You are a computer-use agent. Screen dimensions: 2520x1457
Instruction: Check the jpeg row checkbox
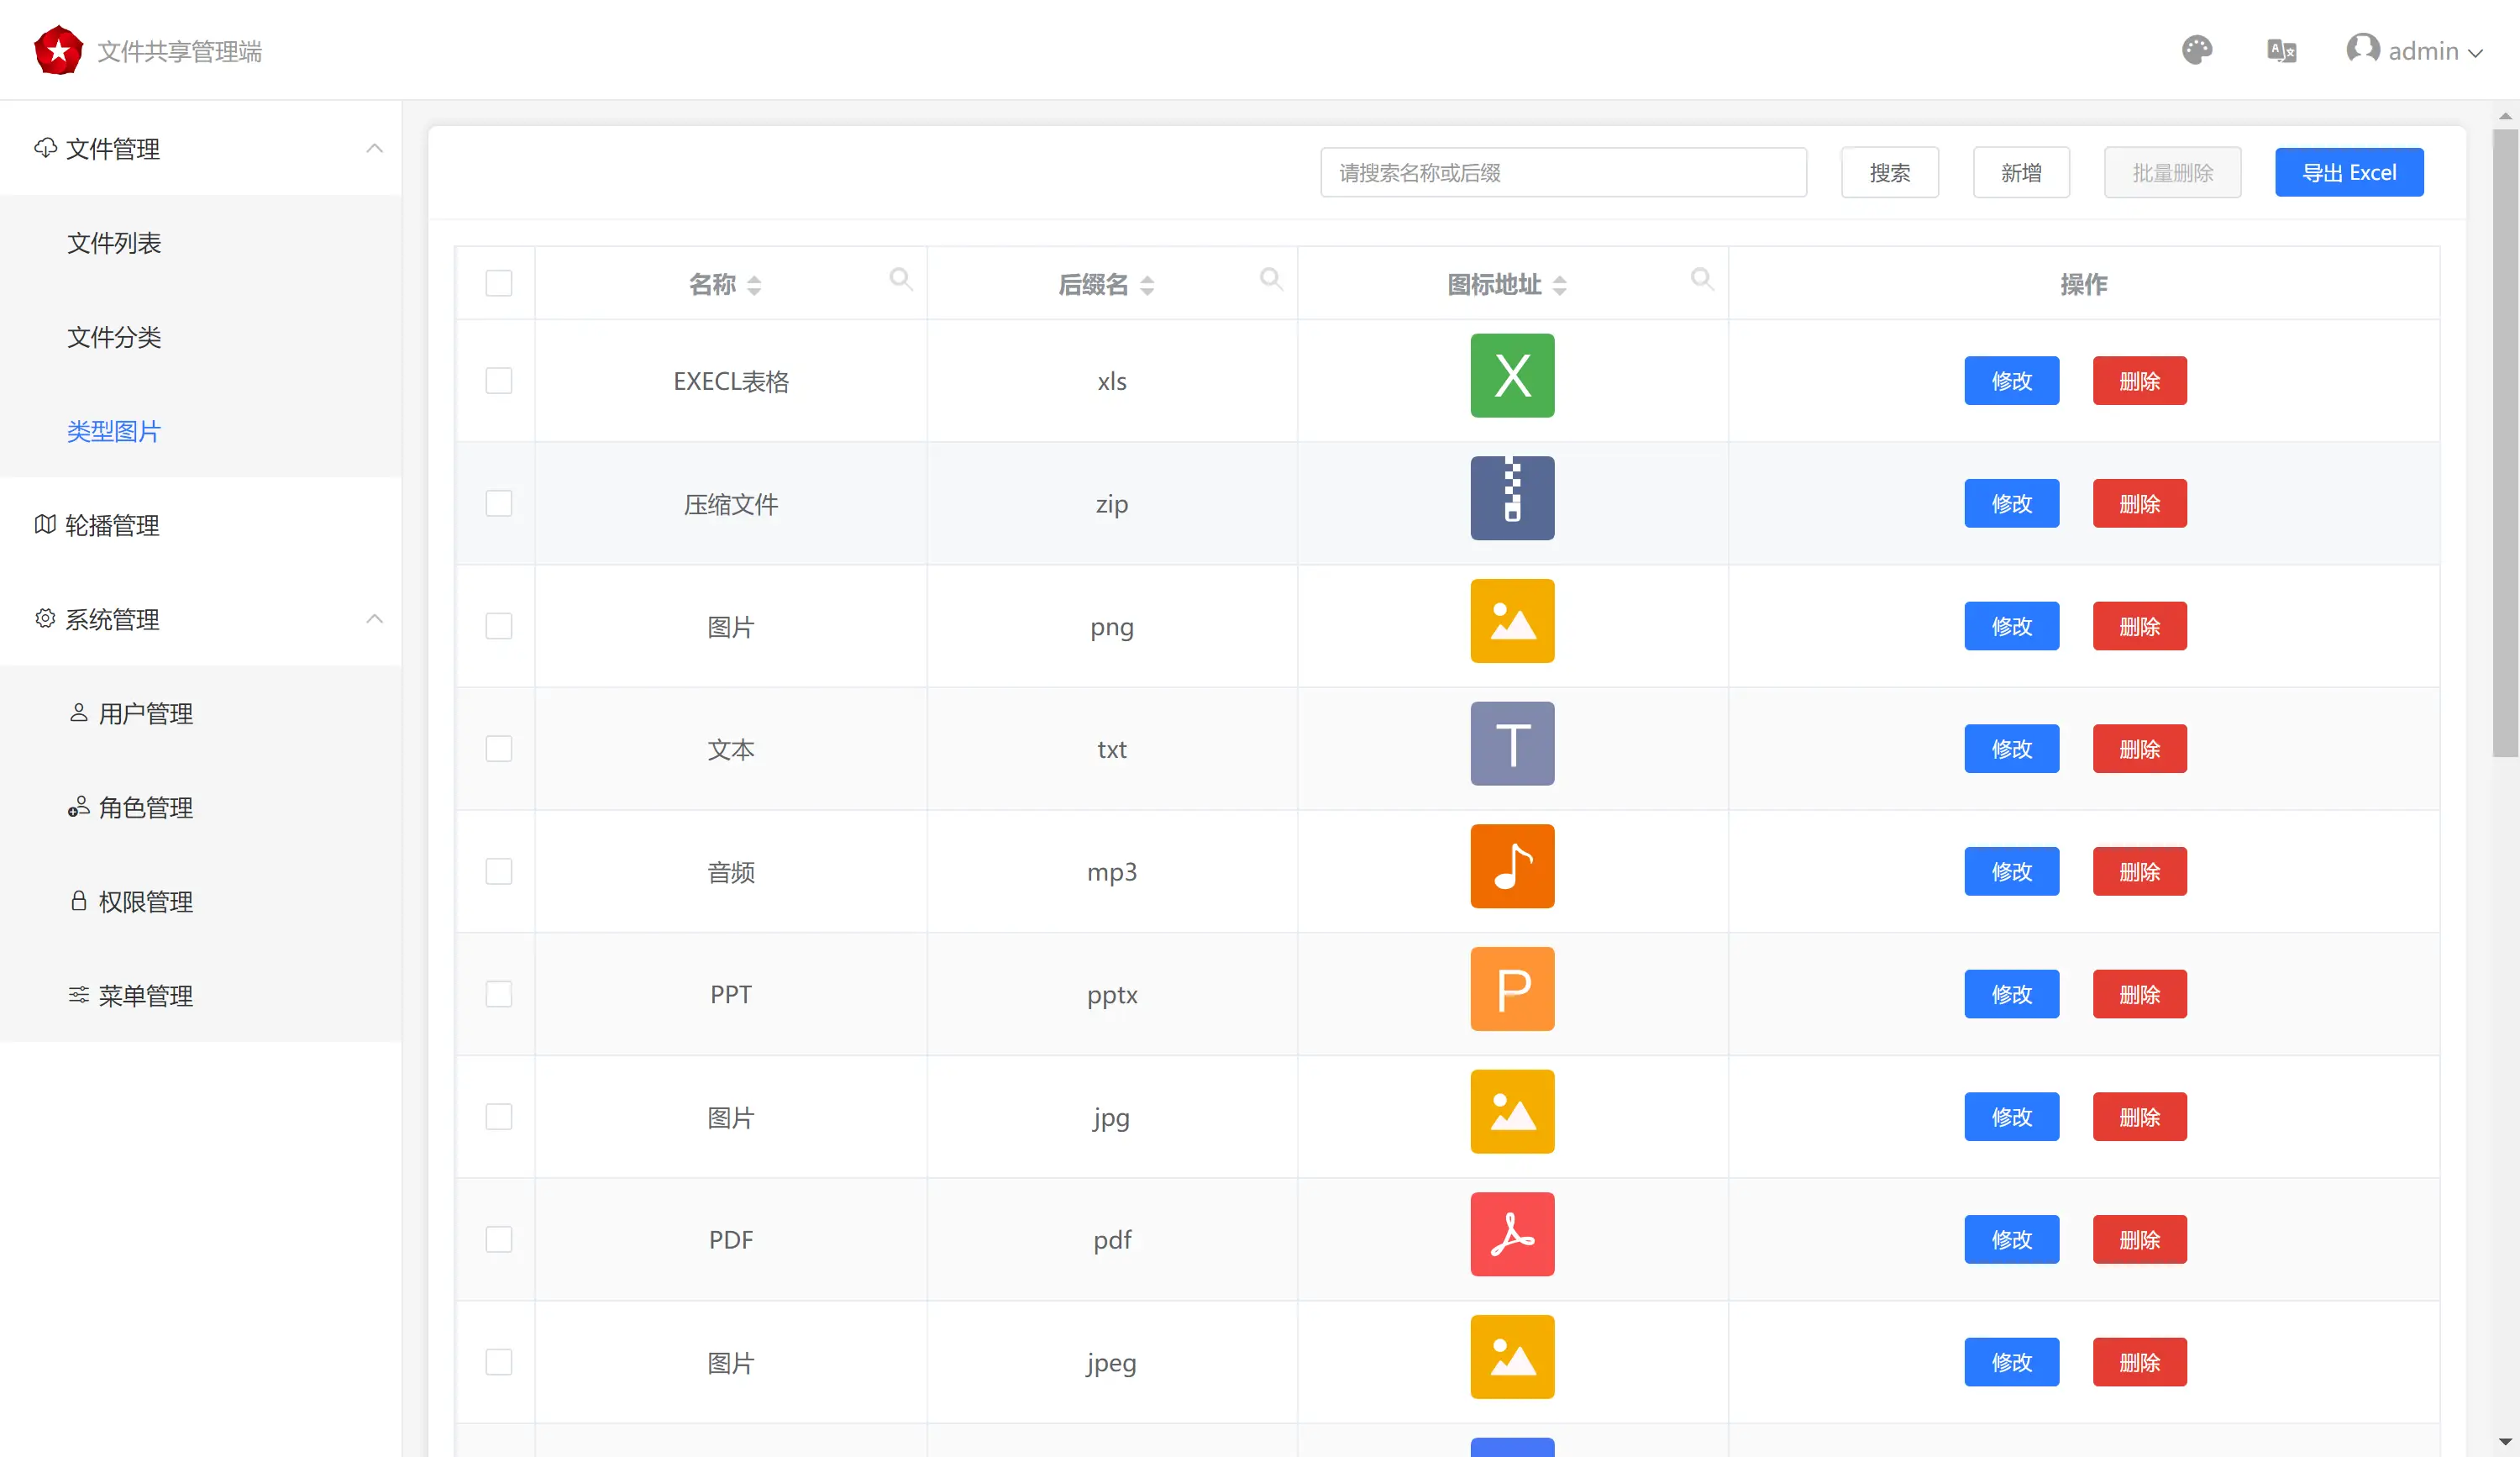coord(498,1362)
